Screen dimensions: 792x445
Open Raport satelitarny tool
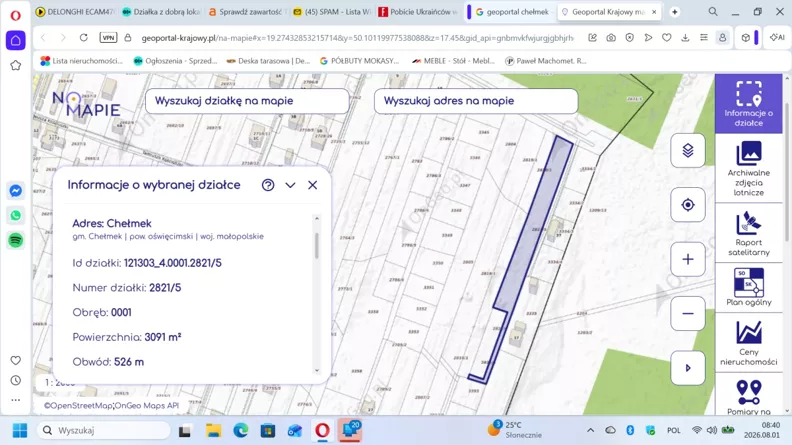[749, 233]
